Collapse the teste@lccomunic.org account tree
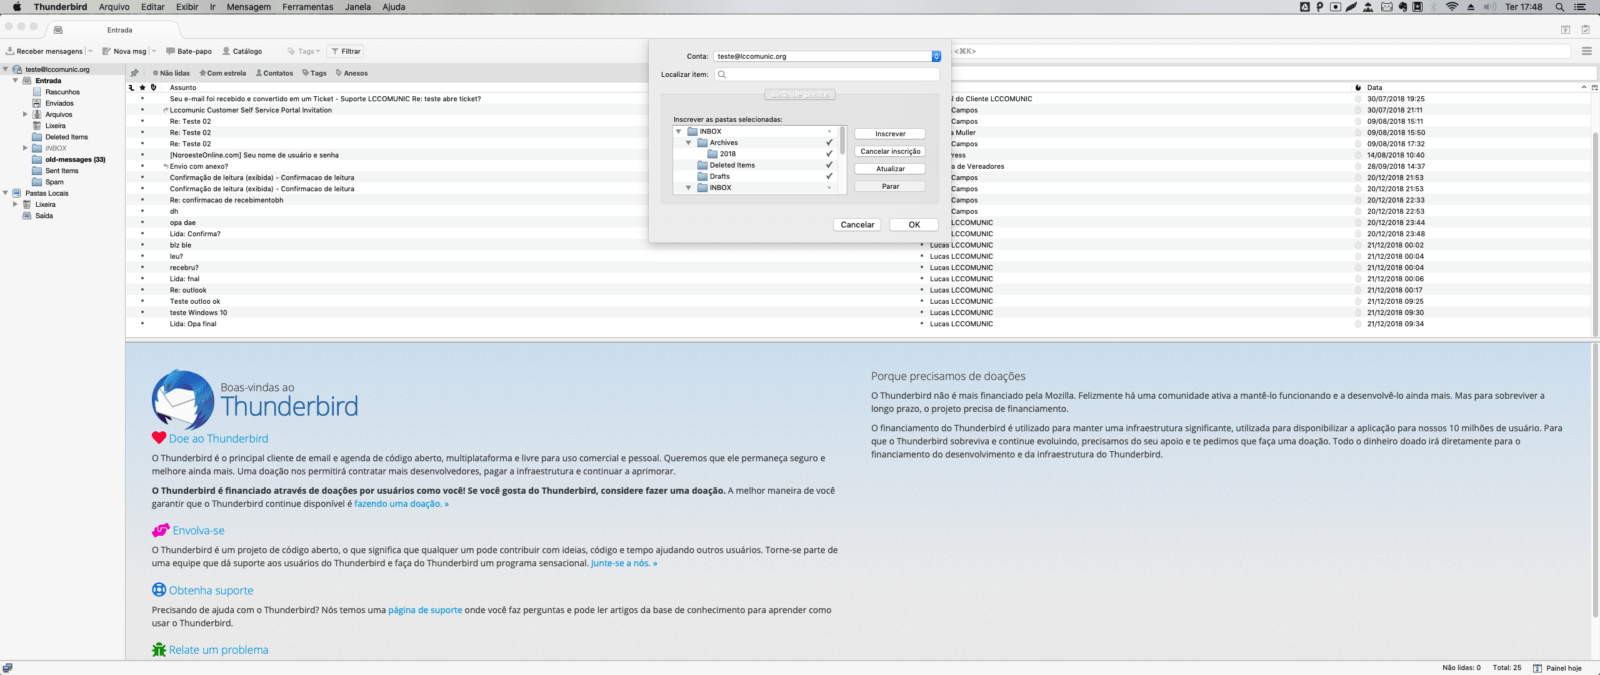The width and height of the screenshot is (1600, 675). coord(5,69)
